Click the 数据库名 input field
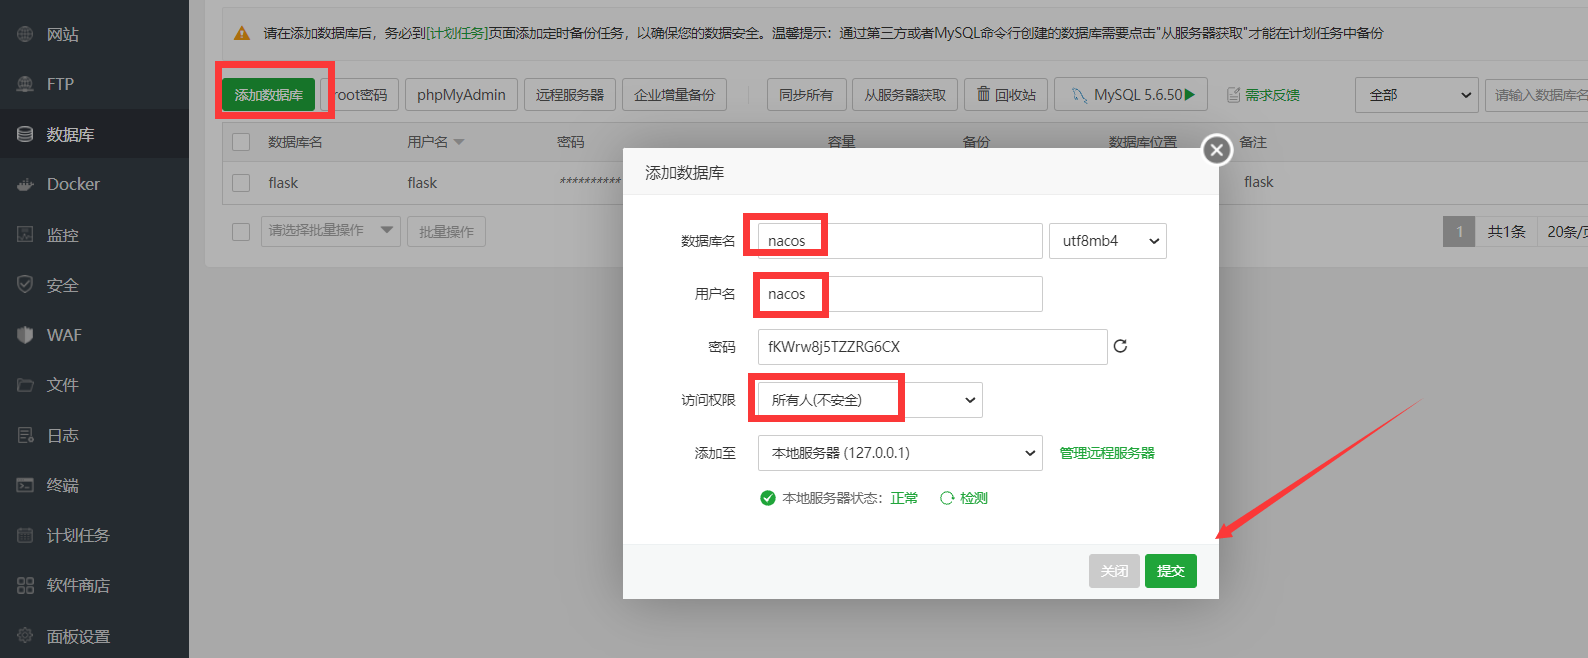The height and width of the screenshot is (658, 1588). pos(900,241)
